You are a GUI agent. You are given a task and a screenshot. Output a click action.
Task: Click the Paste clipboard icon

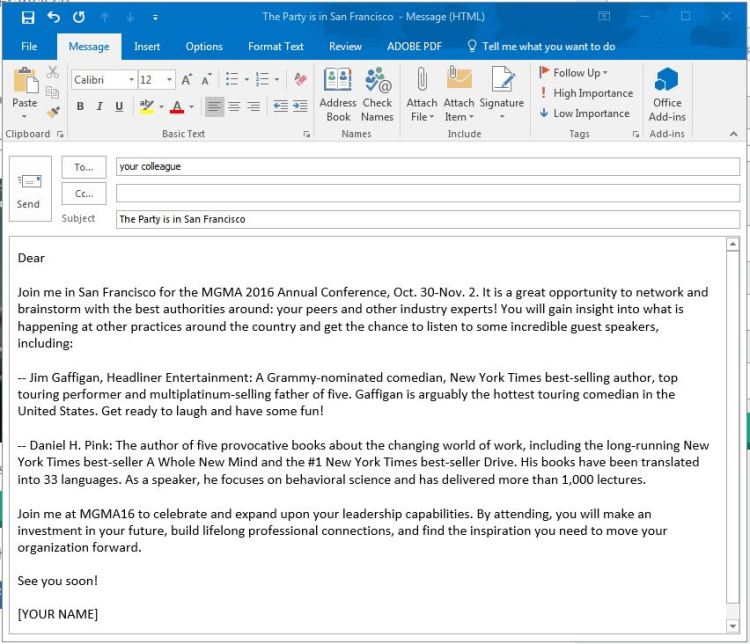coord(25,80)
